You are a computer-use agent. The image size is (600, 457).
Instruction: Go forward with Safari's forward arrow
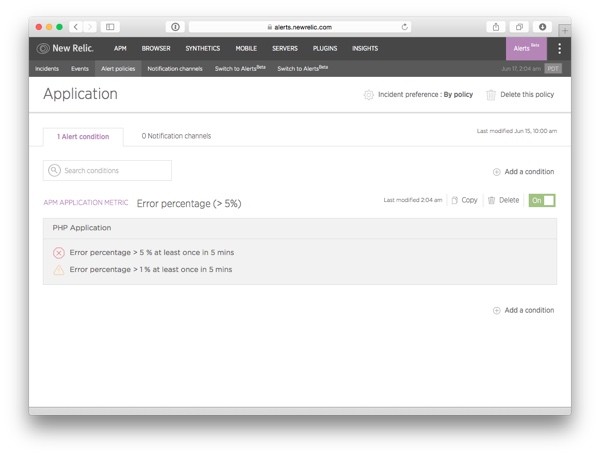pyautogui.click(x=90, y=27)
